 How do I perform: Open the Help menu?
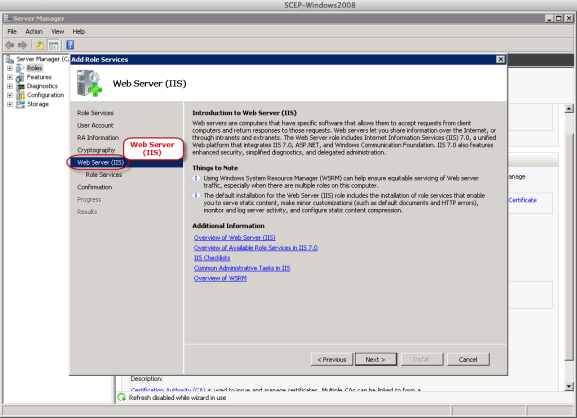point(78,32)
